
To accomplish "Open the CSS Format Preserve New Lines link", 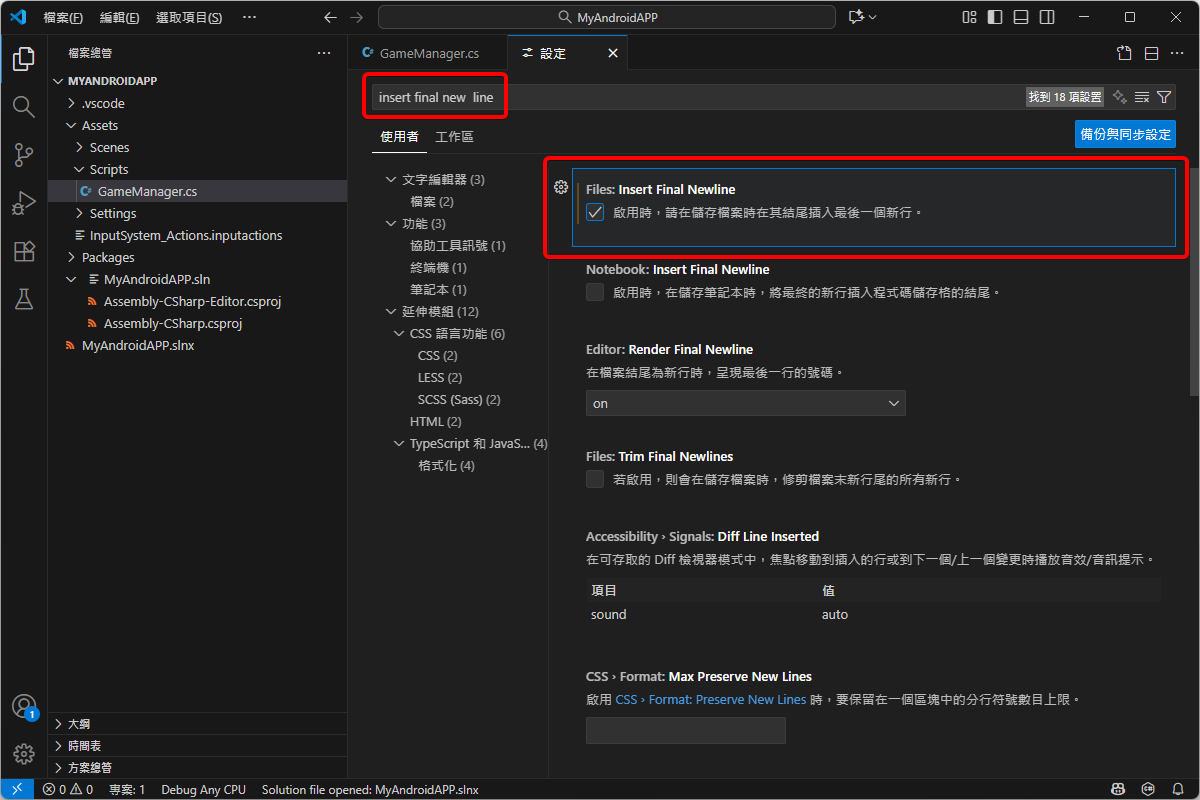I will coord(710,700).
